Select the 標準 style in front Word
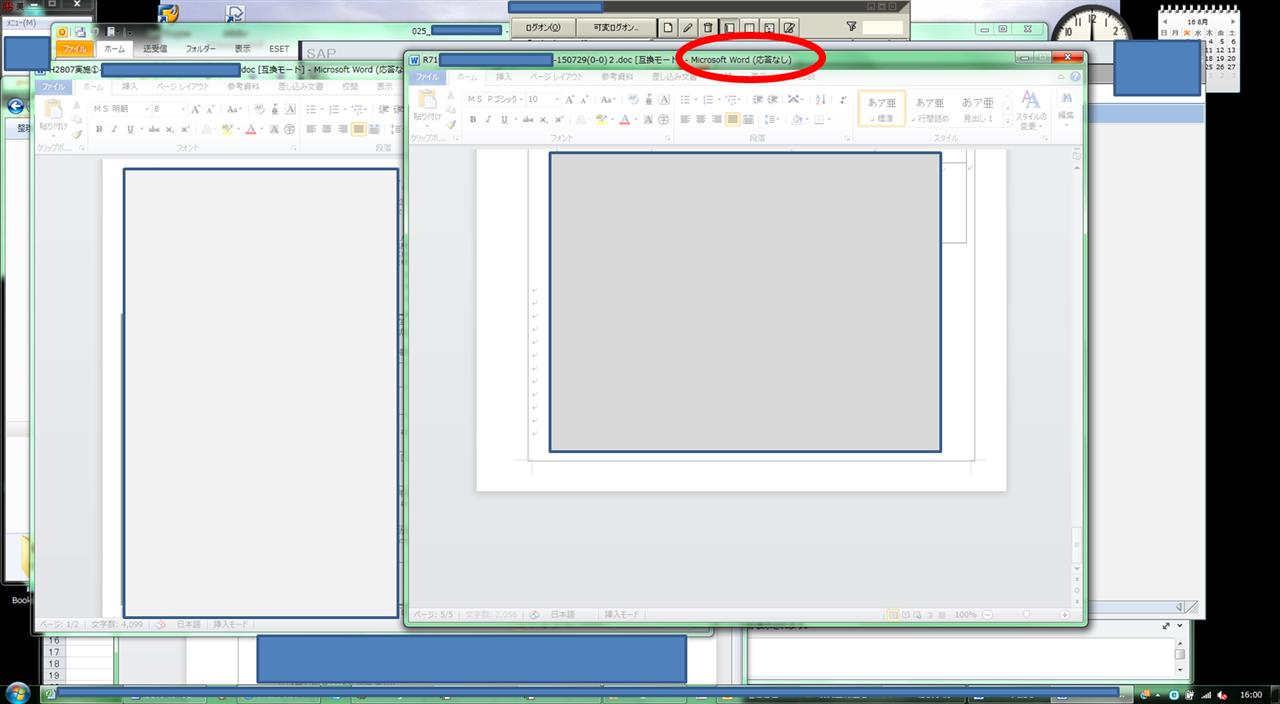This screenshot has width=1280, height=704. pyautogui.click(x=881, y=108)
